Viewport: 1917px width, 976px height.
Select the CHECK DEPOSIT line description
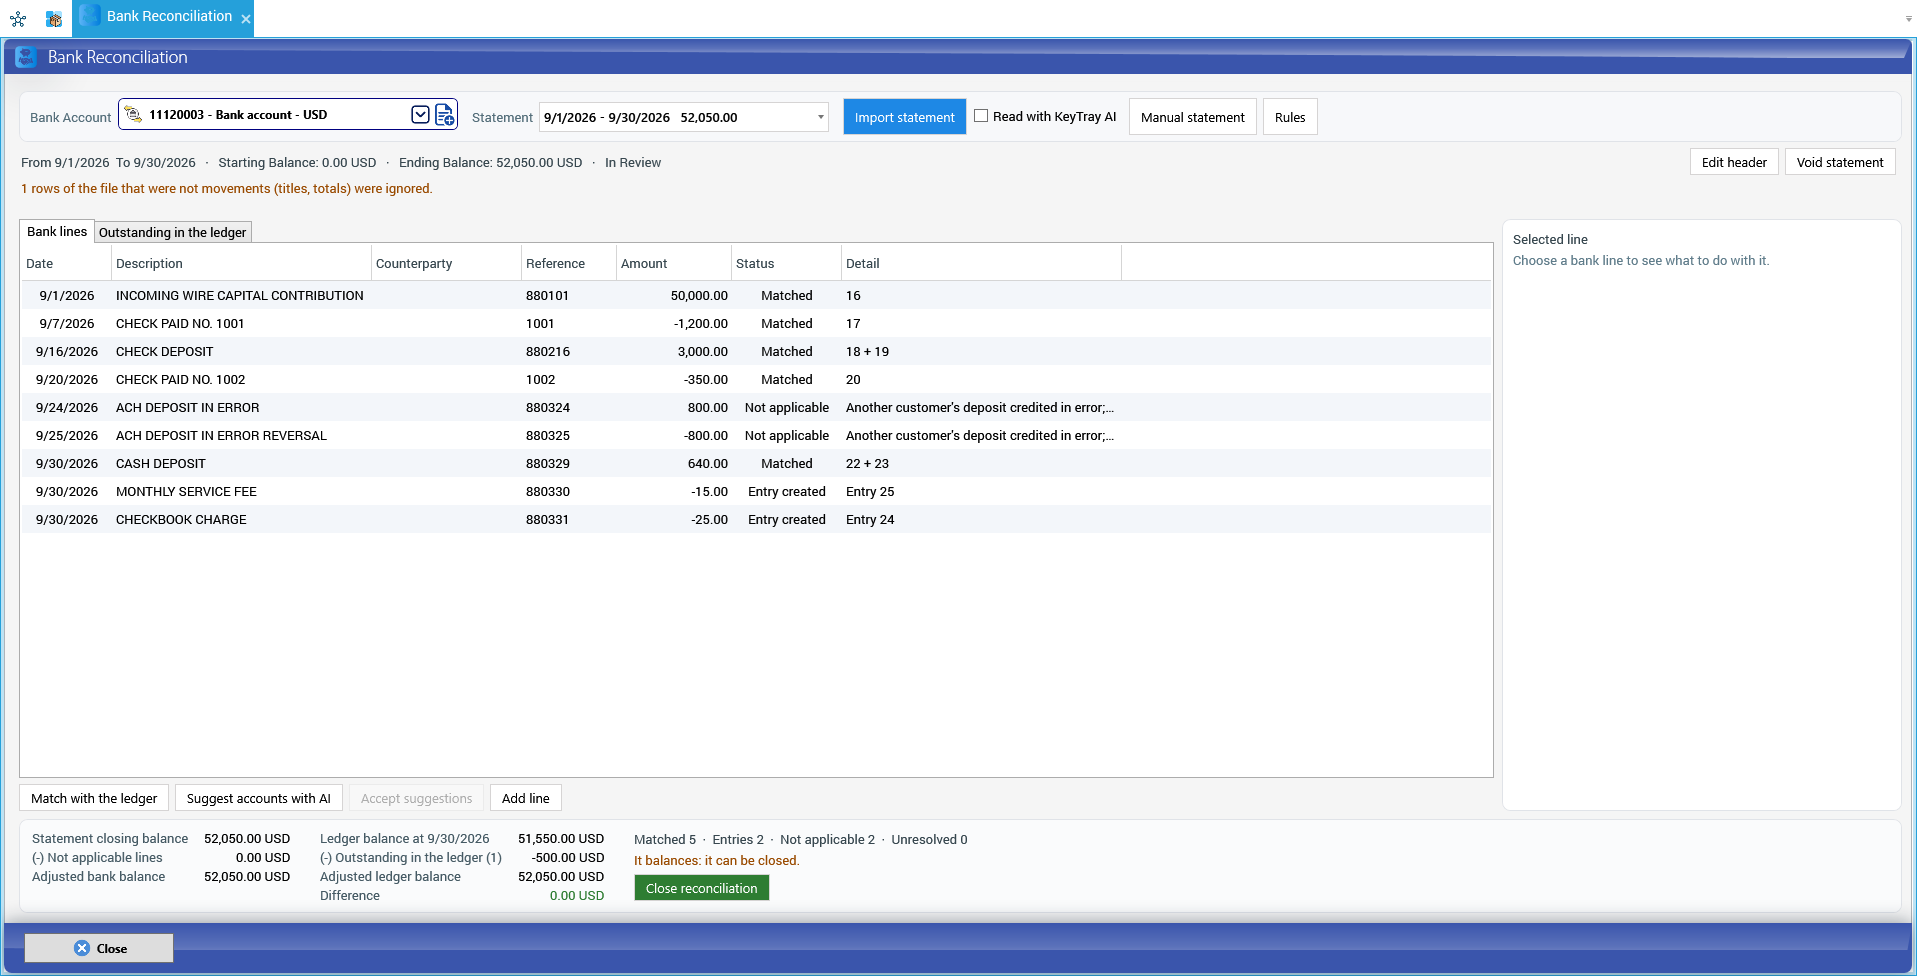tap(165, 351)
